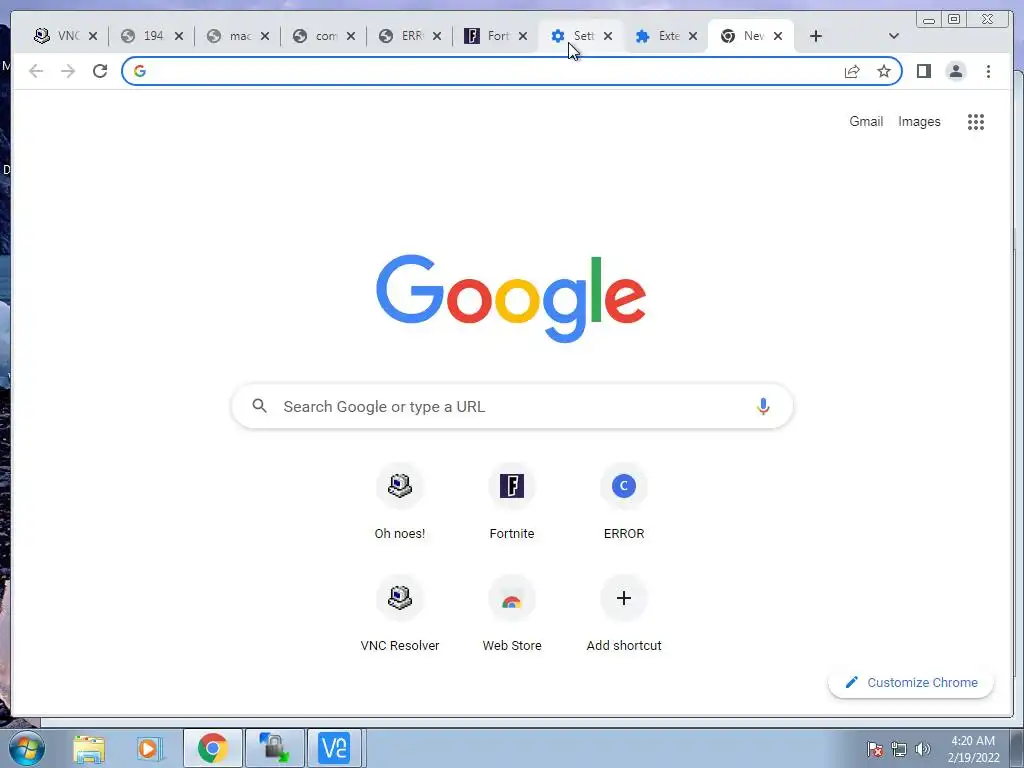
Task: Go forward to next page
Action: coord(68,71)
